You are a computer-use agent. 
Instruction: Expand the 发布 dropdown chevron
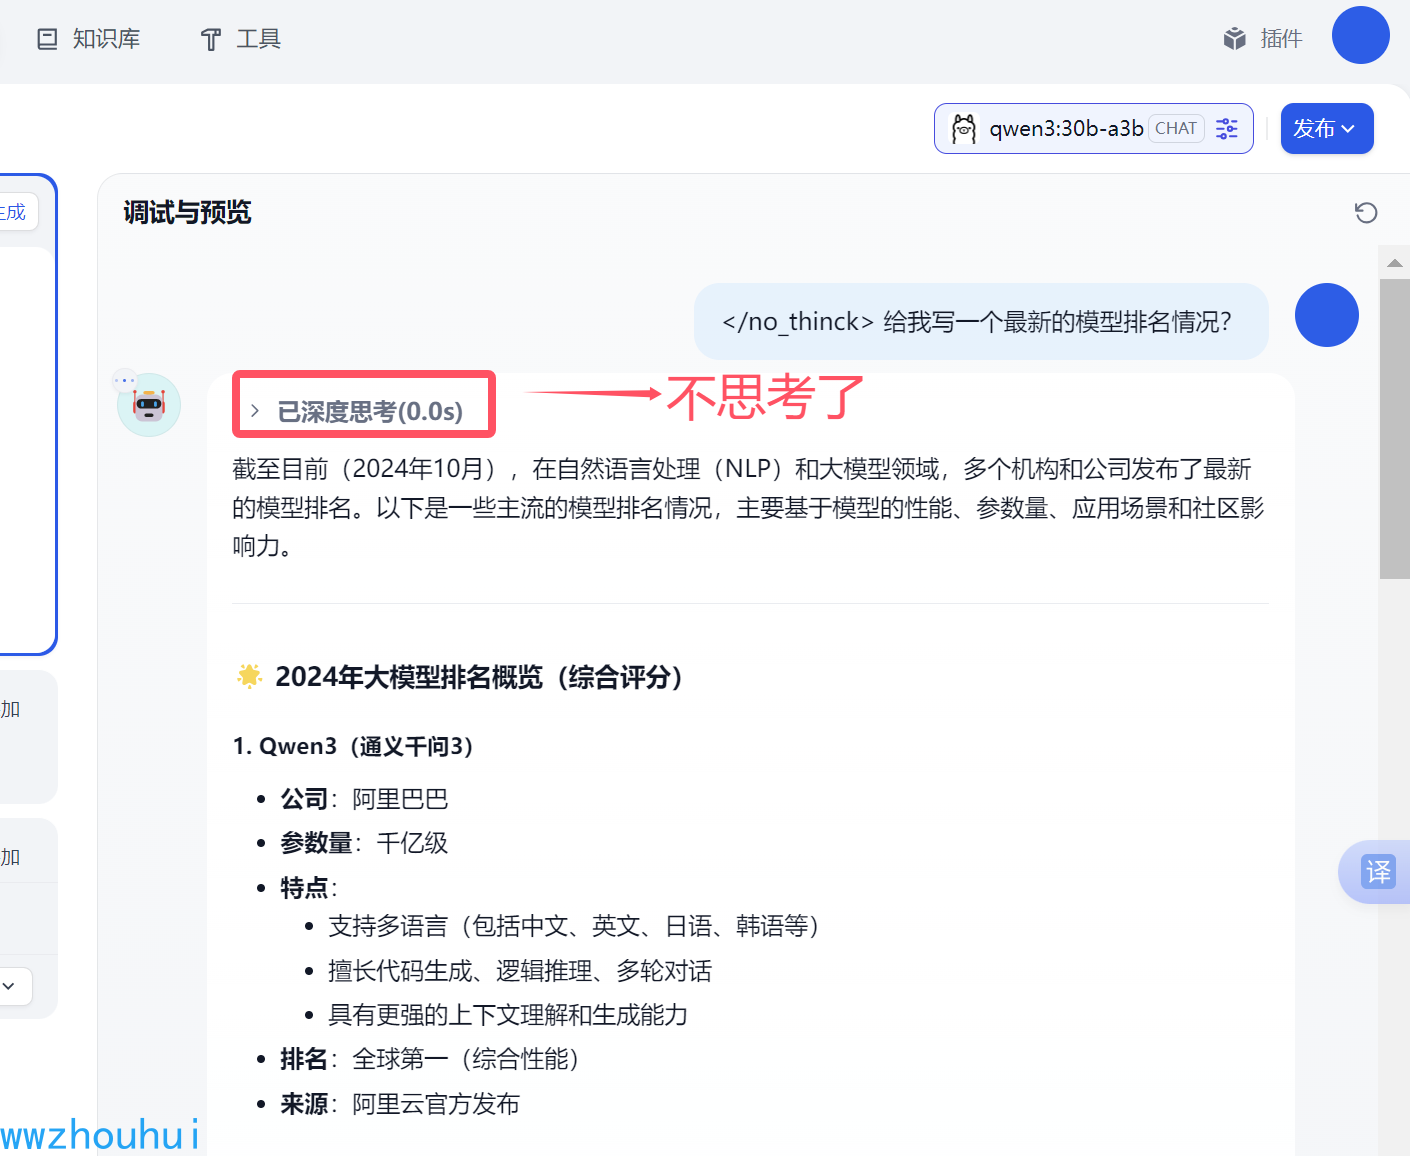click(x=1348, y=129)
